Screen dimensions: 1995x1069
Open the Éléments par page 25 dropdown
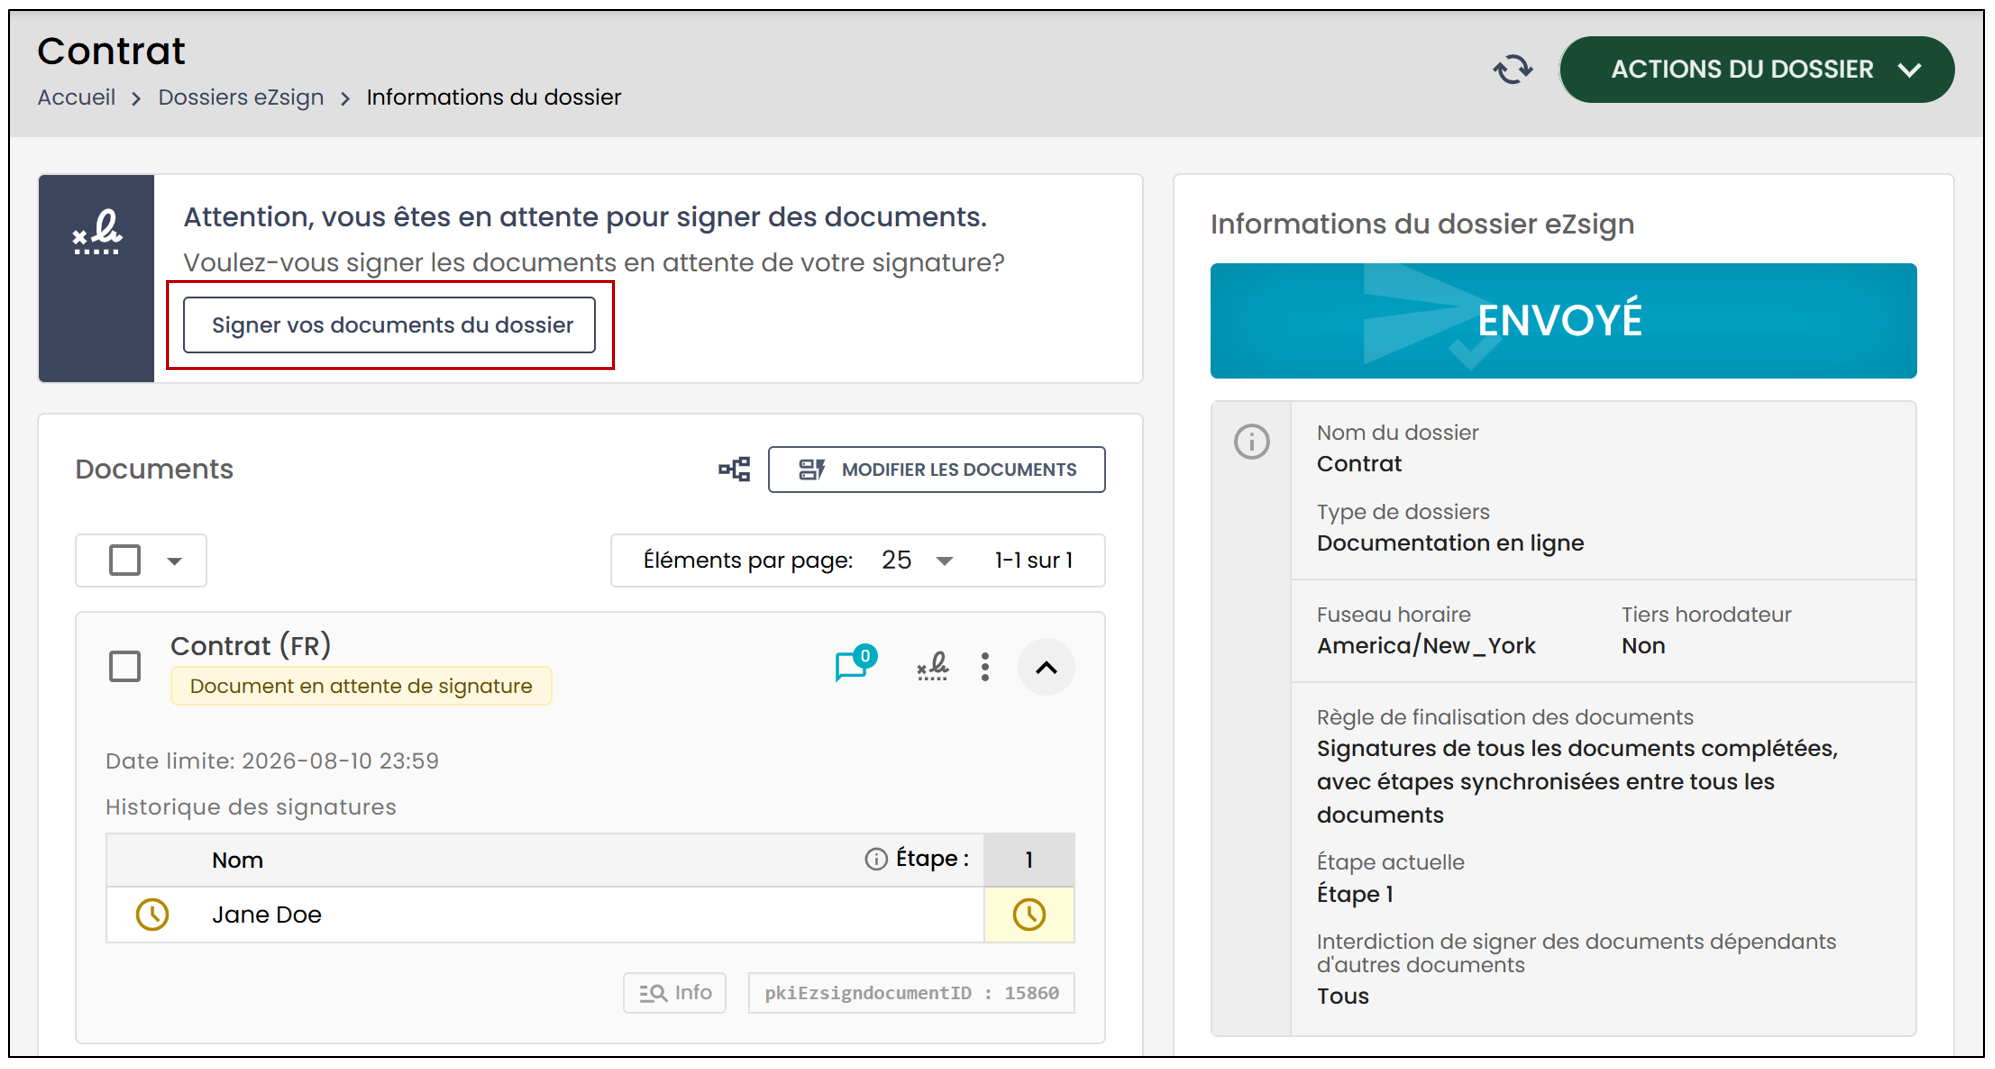pos(917,560)
